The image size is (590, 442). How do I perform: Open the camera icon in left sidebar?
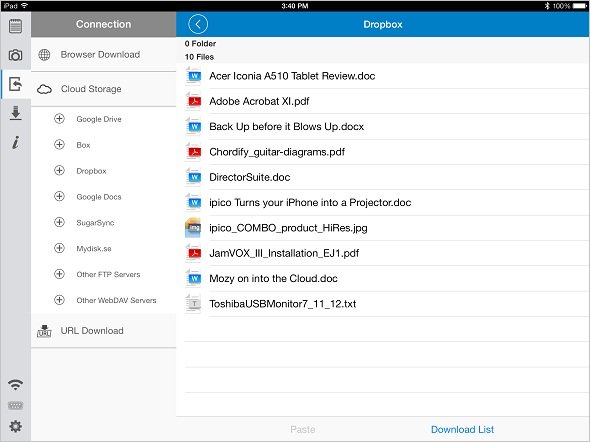(15, 55)
